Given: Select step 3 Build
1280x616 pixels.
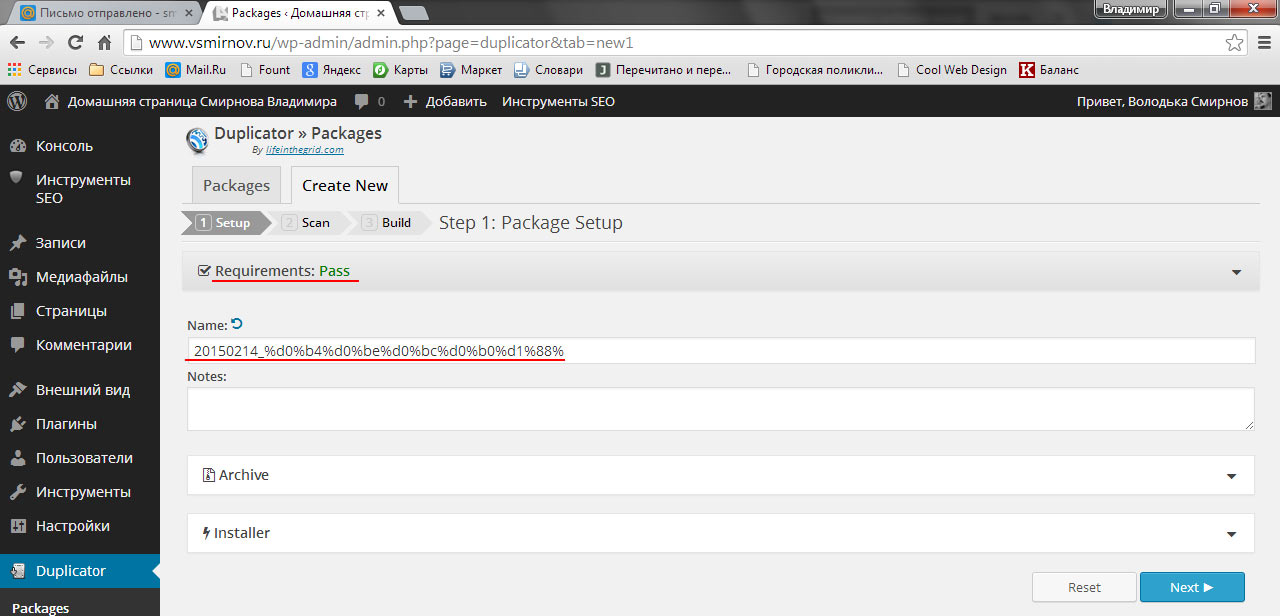Looking at the screenshot, I should click(x=388, y=223).
